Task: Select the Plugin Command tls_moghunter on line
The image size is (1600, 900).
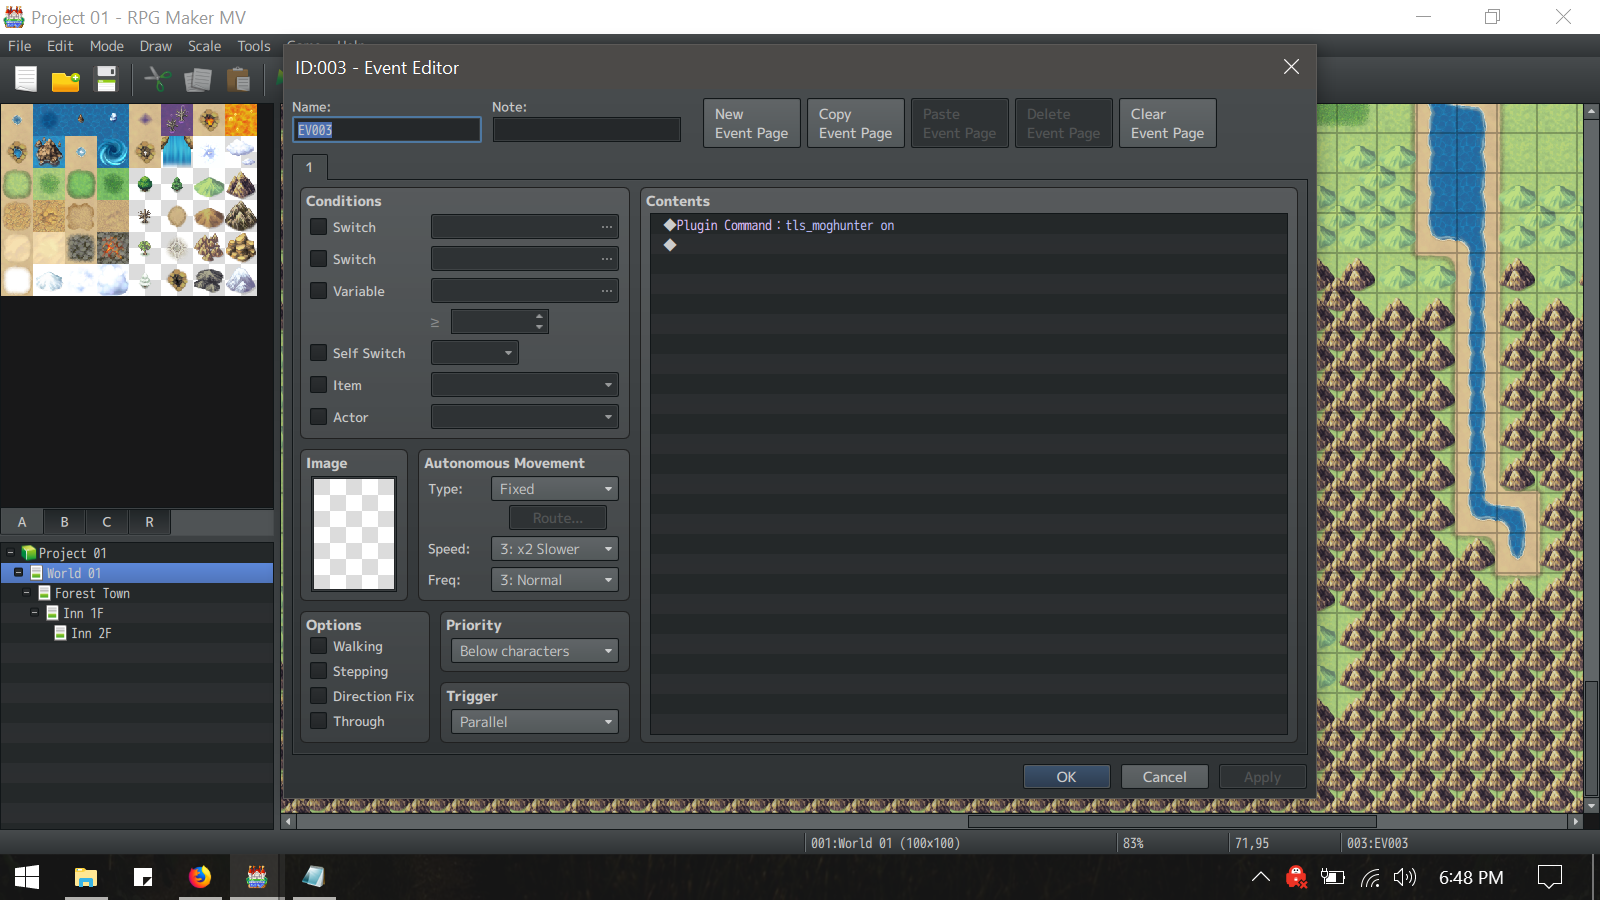Action: coord(969,225)
